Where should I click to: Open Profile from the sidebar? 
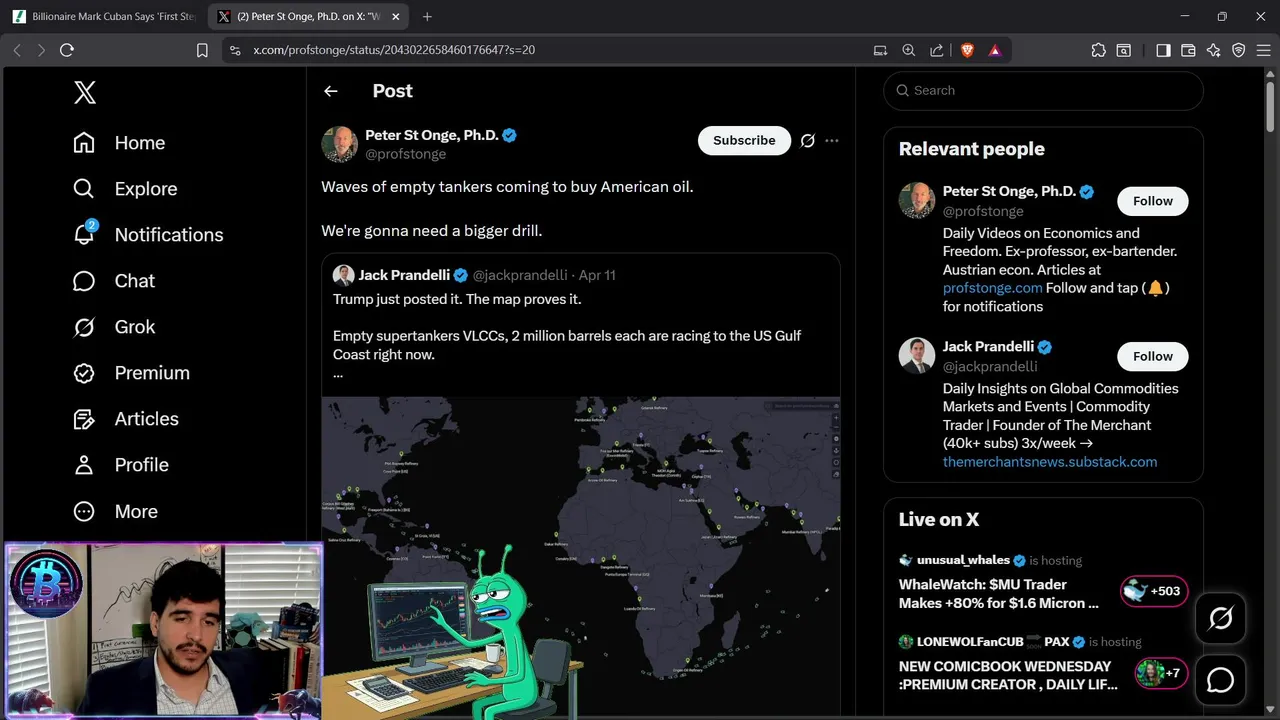(121, 465)
